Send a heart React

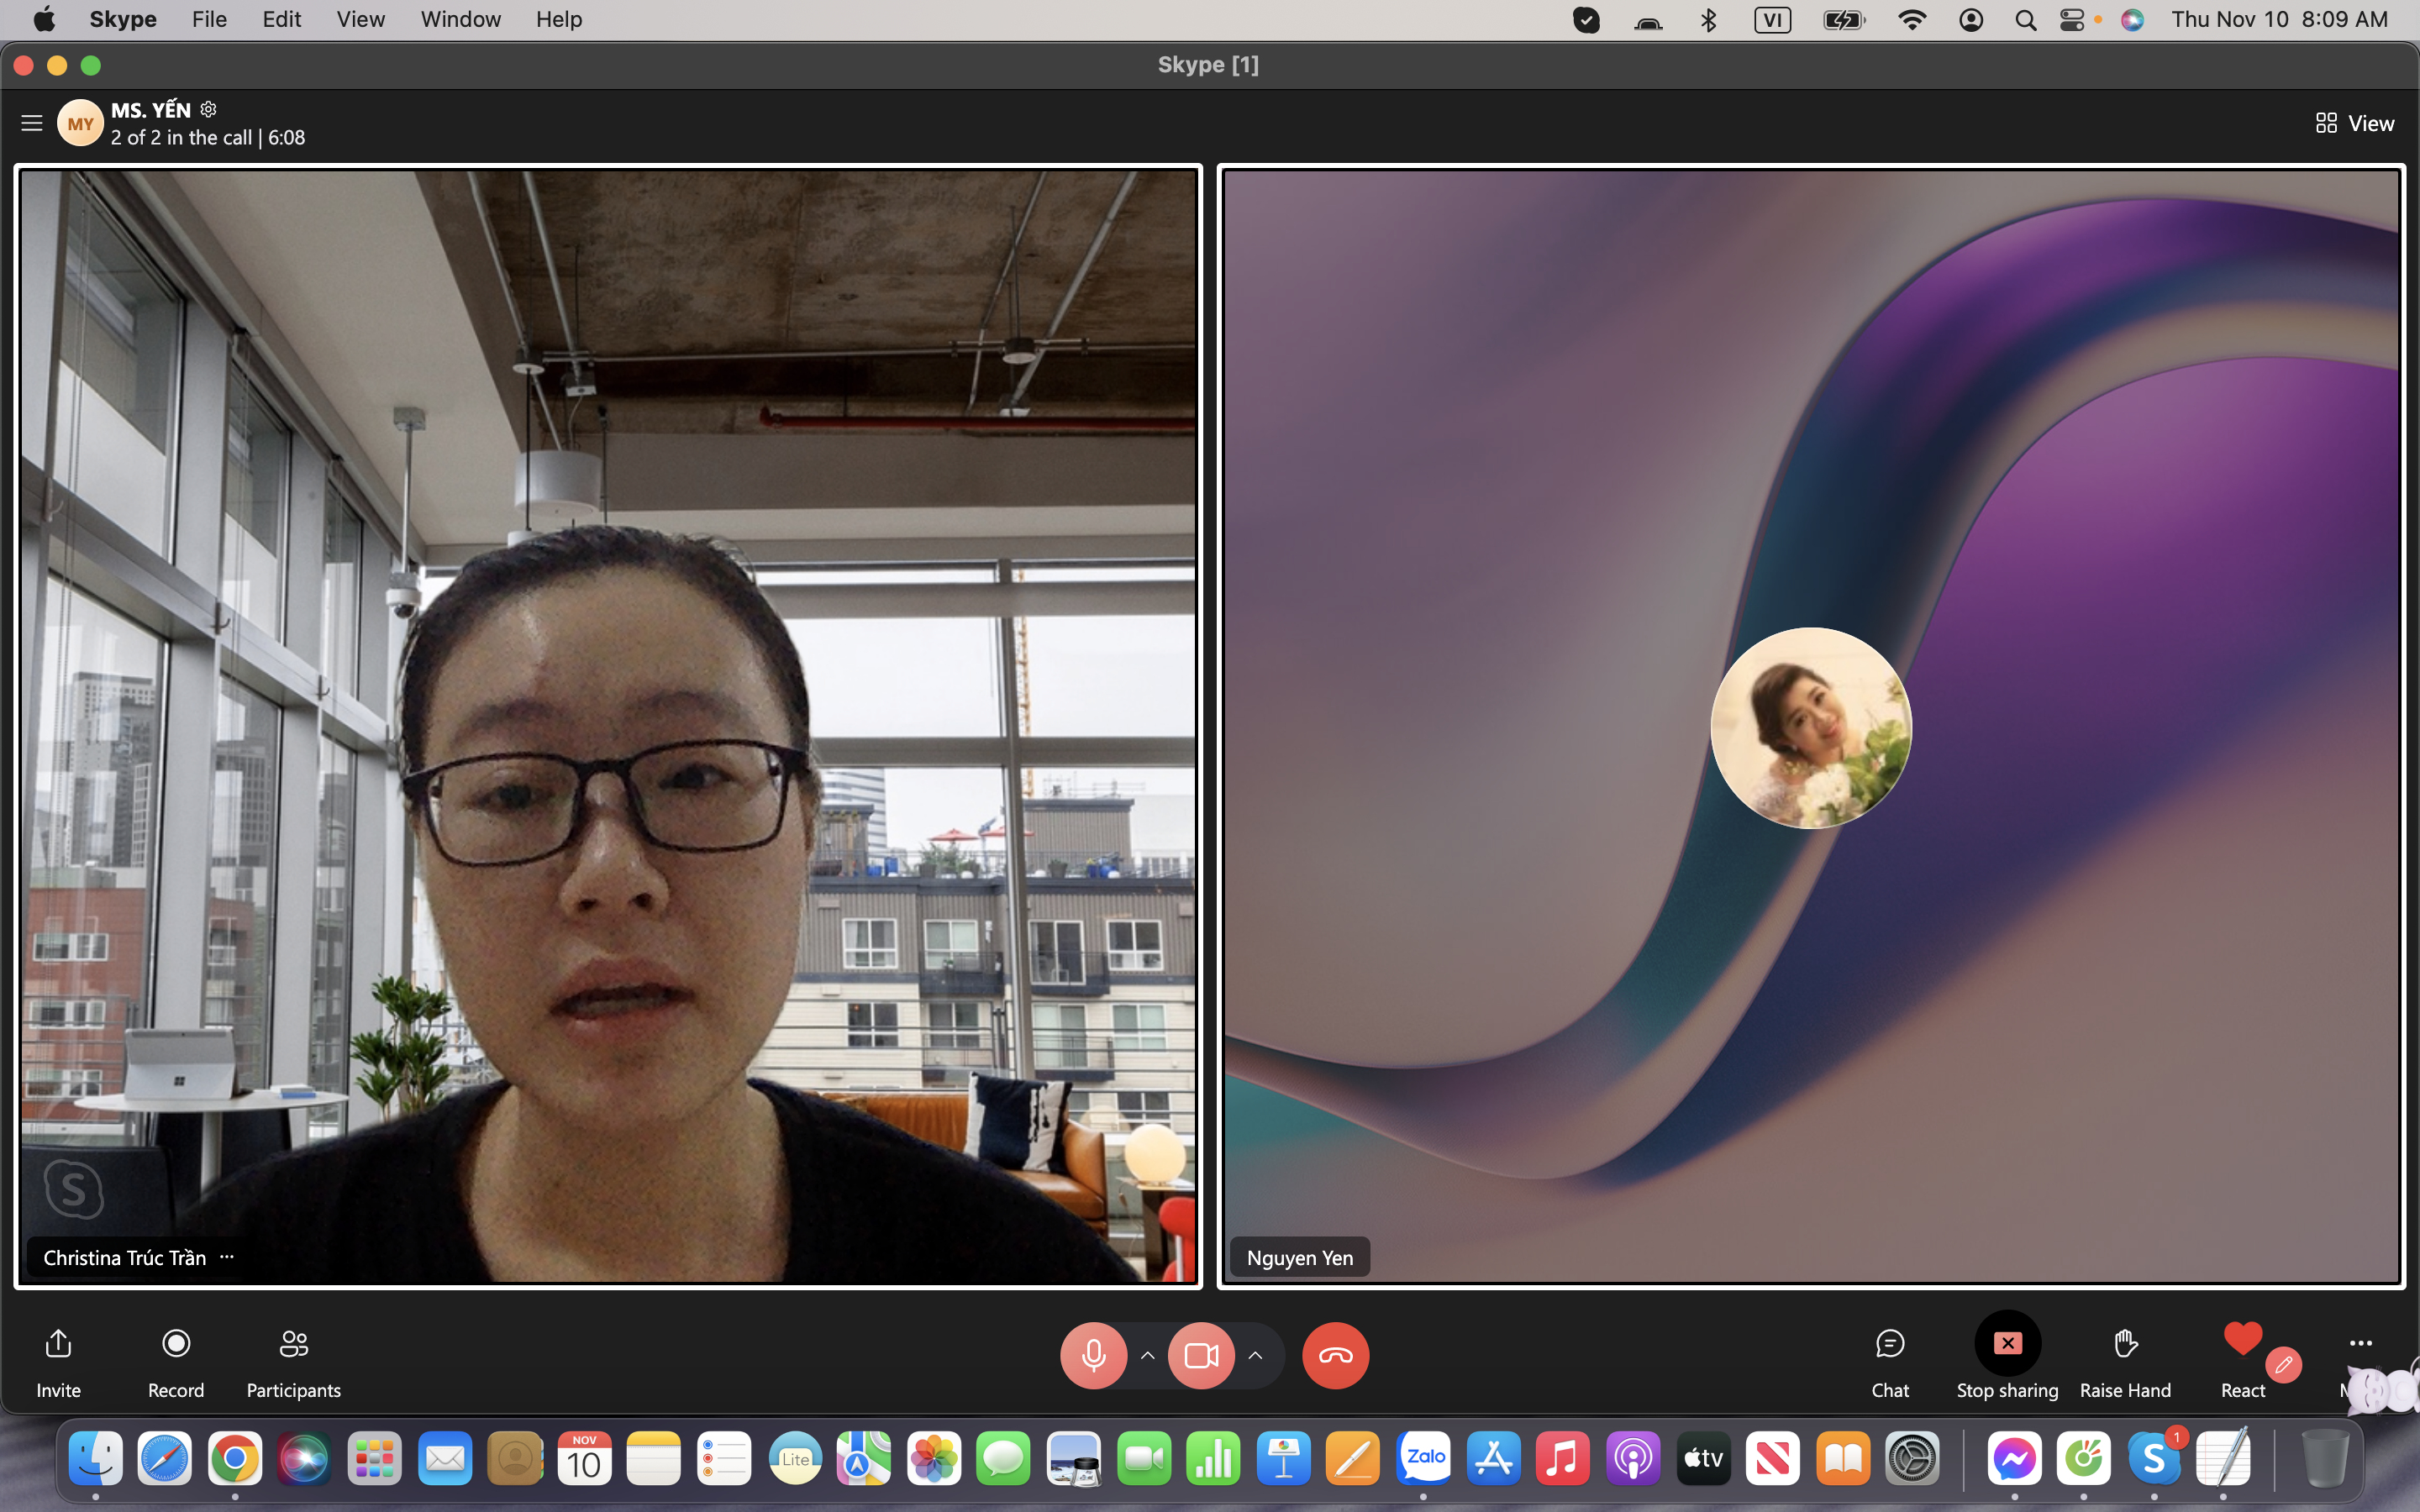point(2242,1338)
